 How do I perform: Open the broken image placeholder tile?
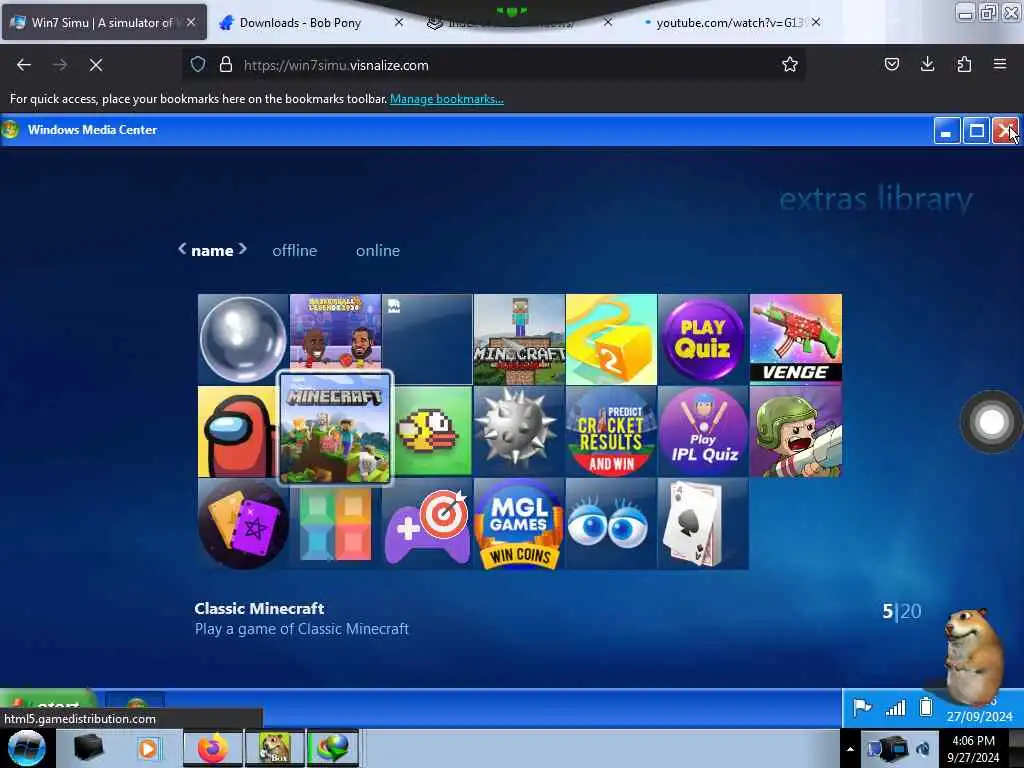click(x=427, y=339)
